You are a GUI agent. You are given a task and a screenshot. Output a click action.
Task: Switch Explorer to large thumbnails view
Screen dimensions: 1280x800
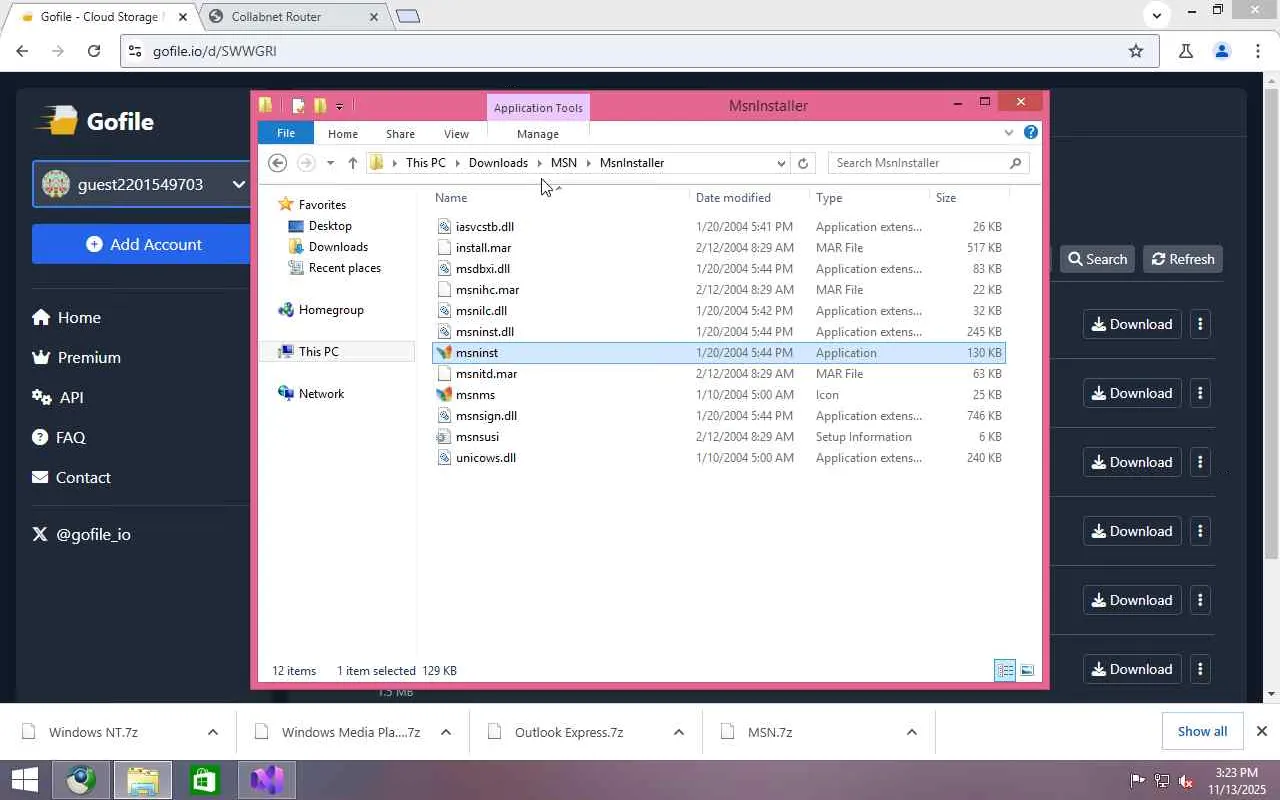coord(1027,670)
